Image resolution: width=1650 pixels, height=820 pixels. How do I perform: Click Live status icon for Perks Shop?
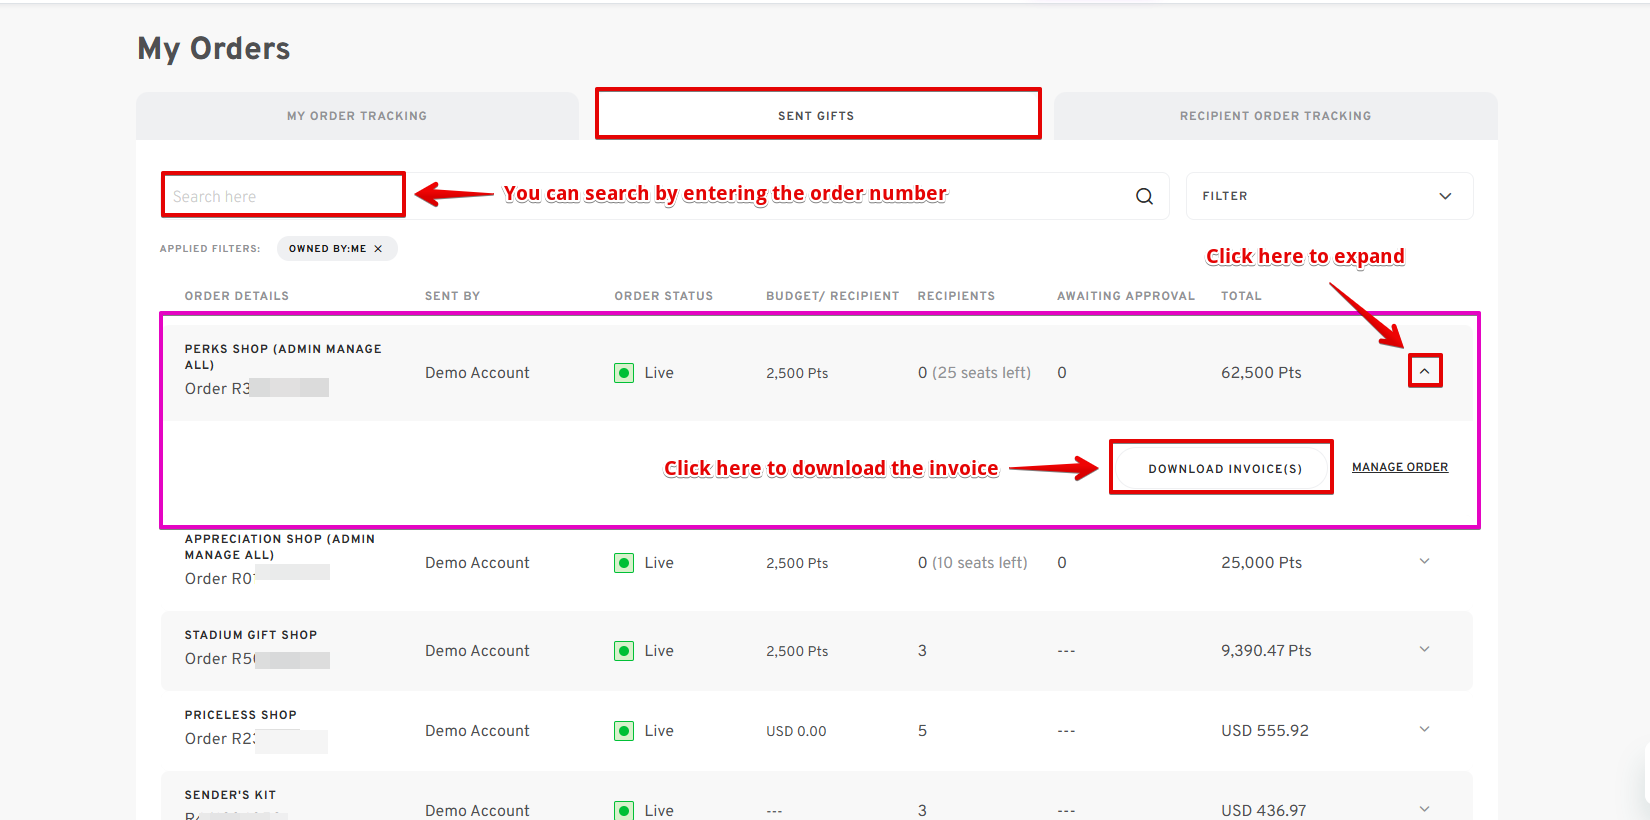(624, 373)
